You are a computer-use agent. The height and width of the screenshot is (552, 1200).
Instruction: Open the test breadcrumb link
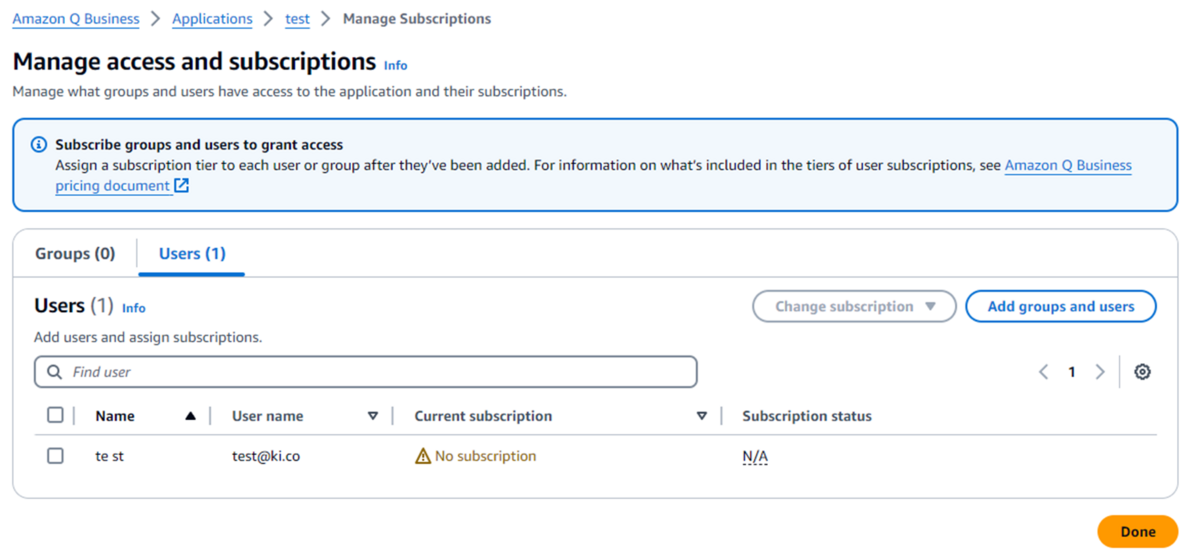[x=297, y=19]
